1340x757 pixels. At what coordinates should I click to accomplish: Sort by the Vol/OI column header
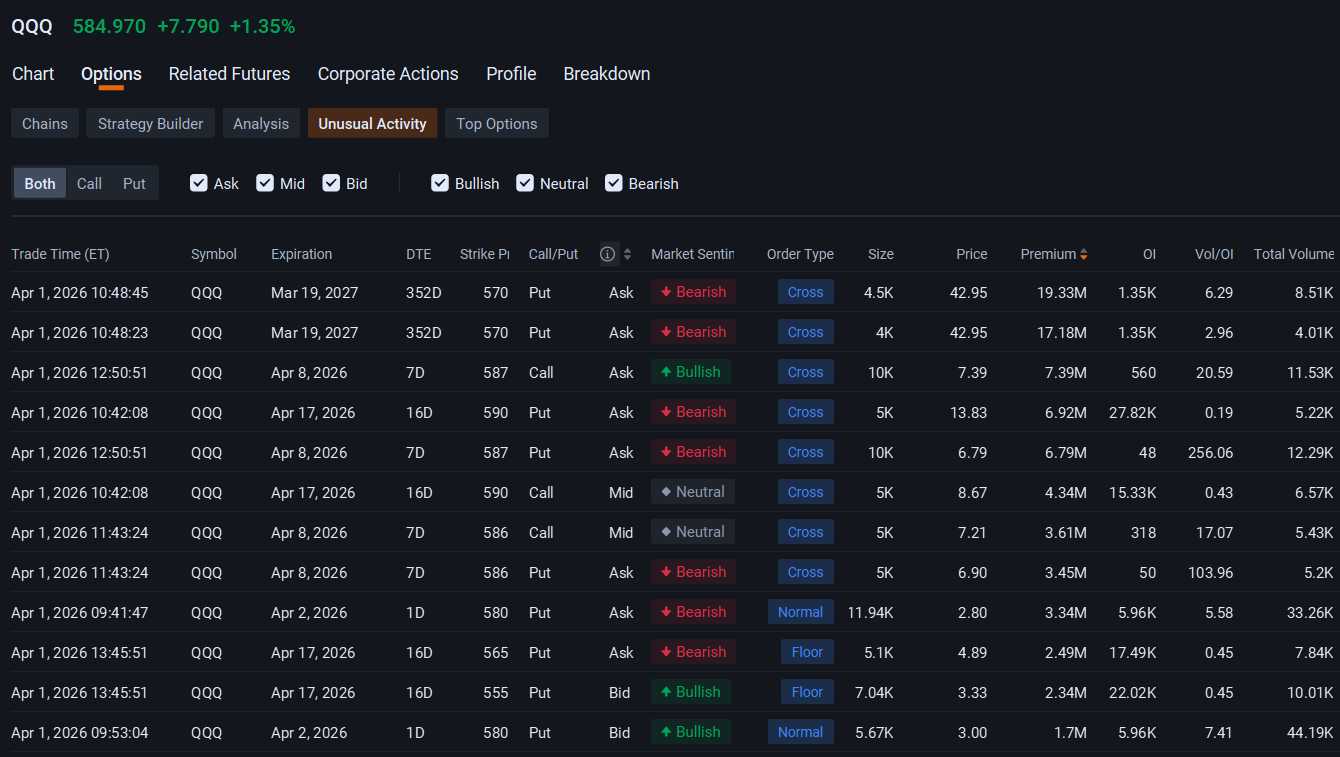point(1214,254)
